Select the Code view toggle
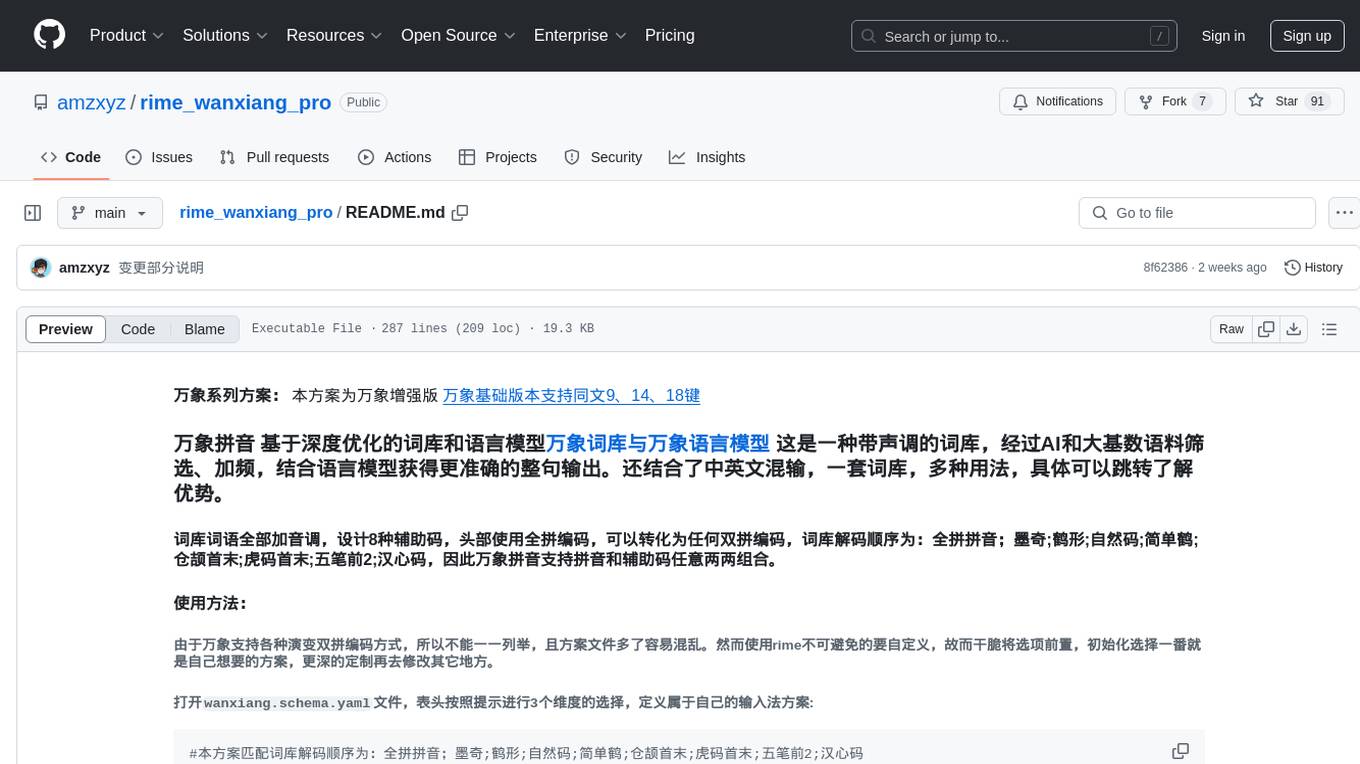 point(138,329)
